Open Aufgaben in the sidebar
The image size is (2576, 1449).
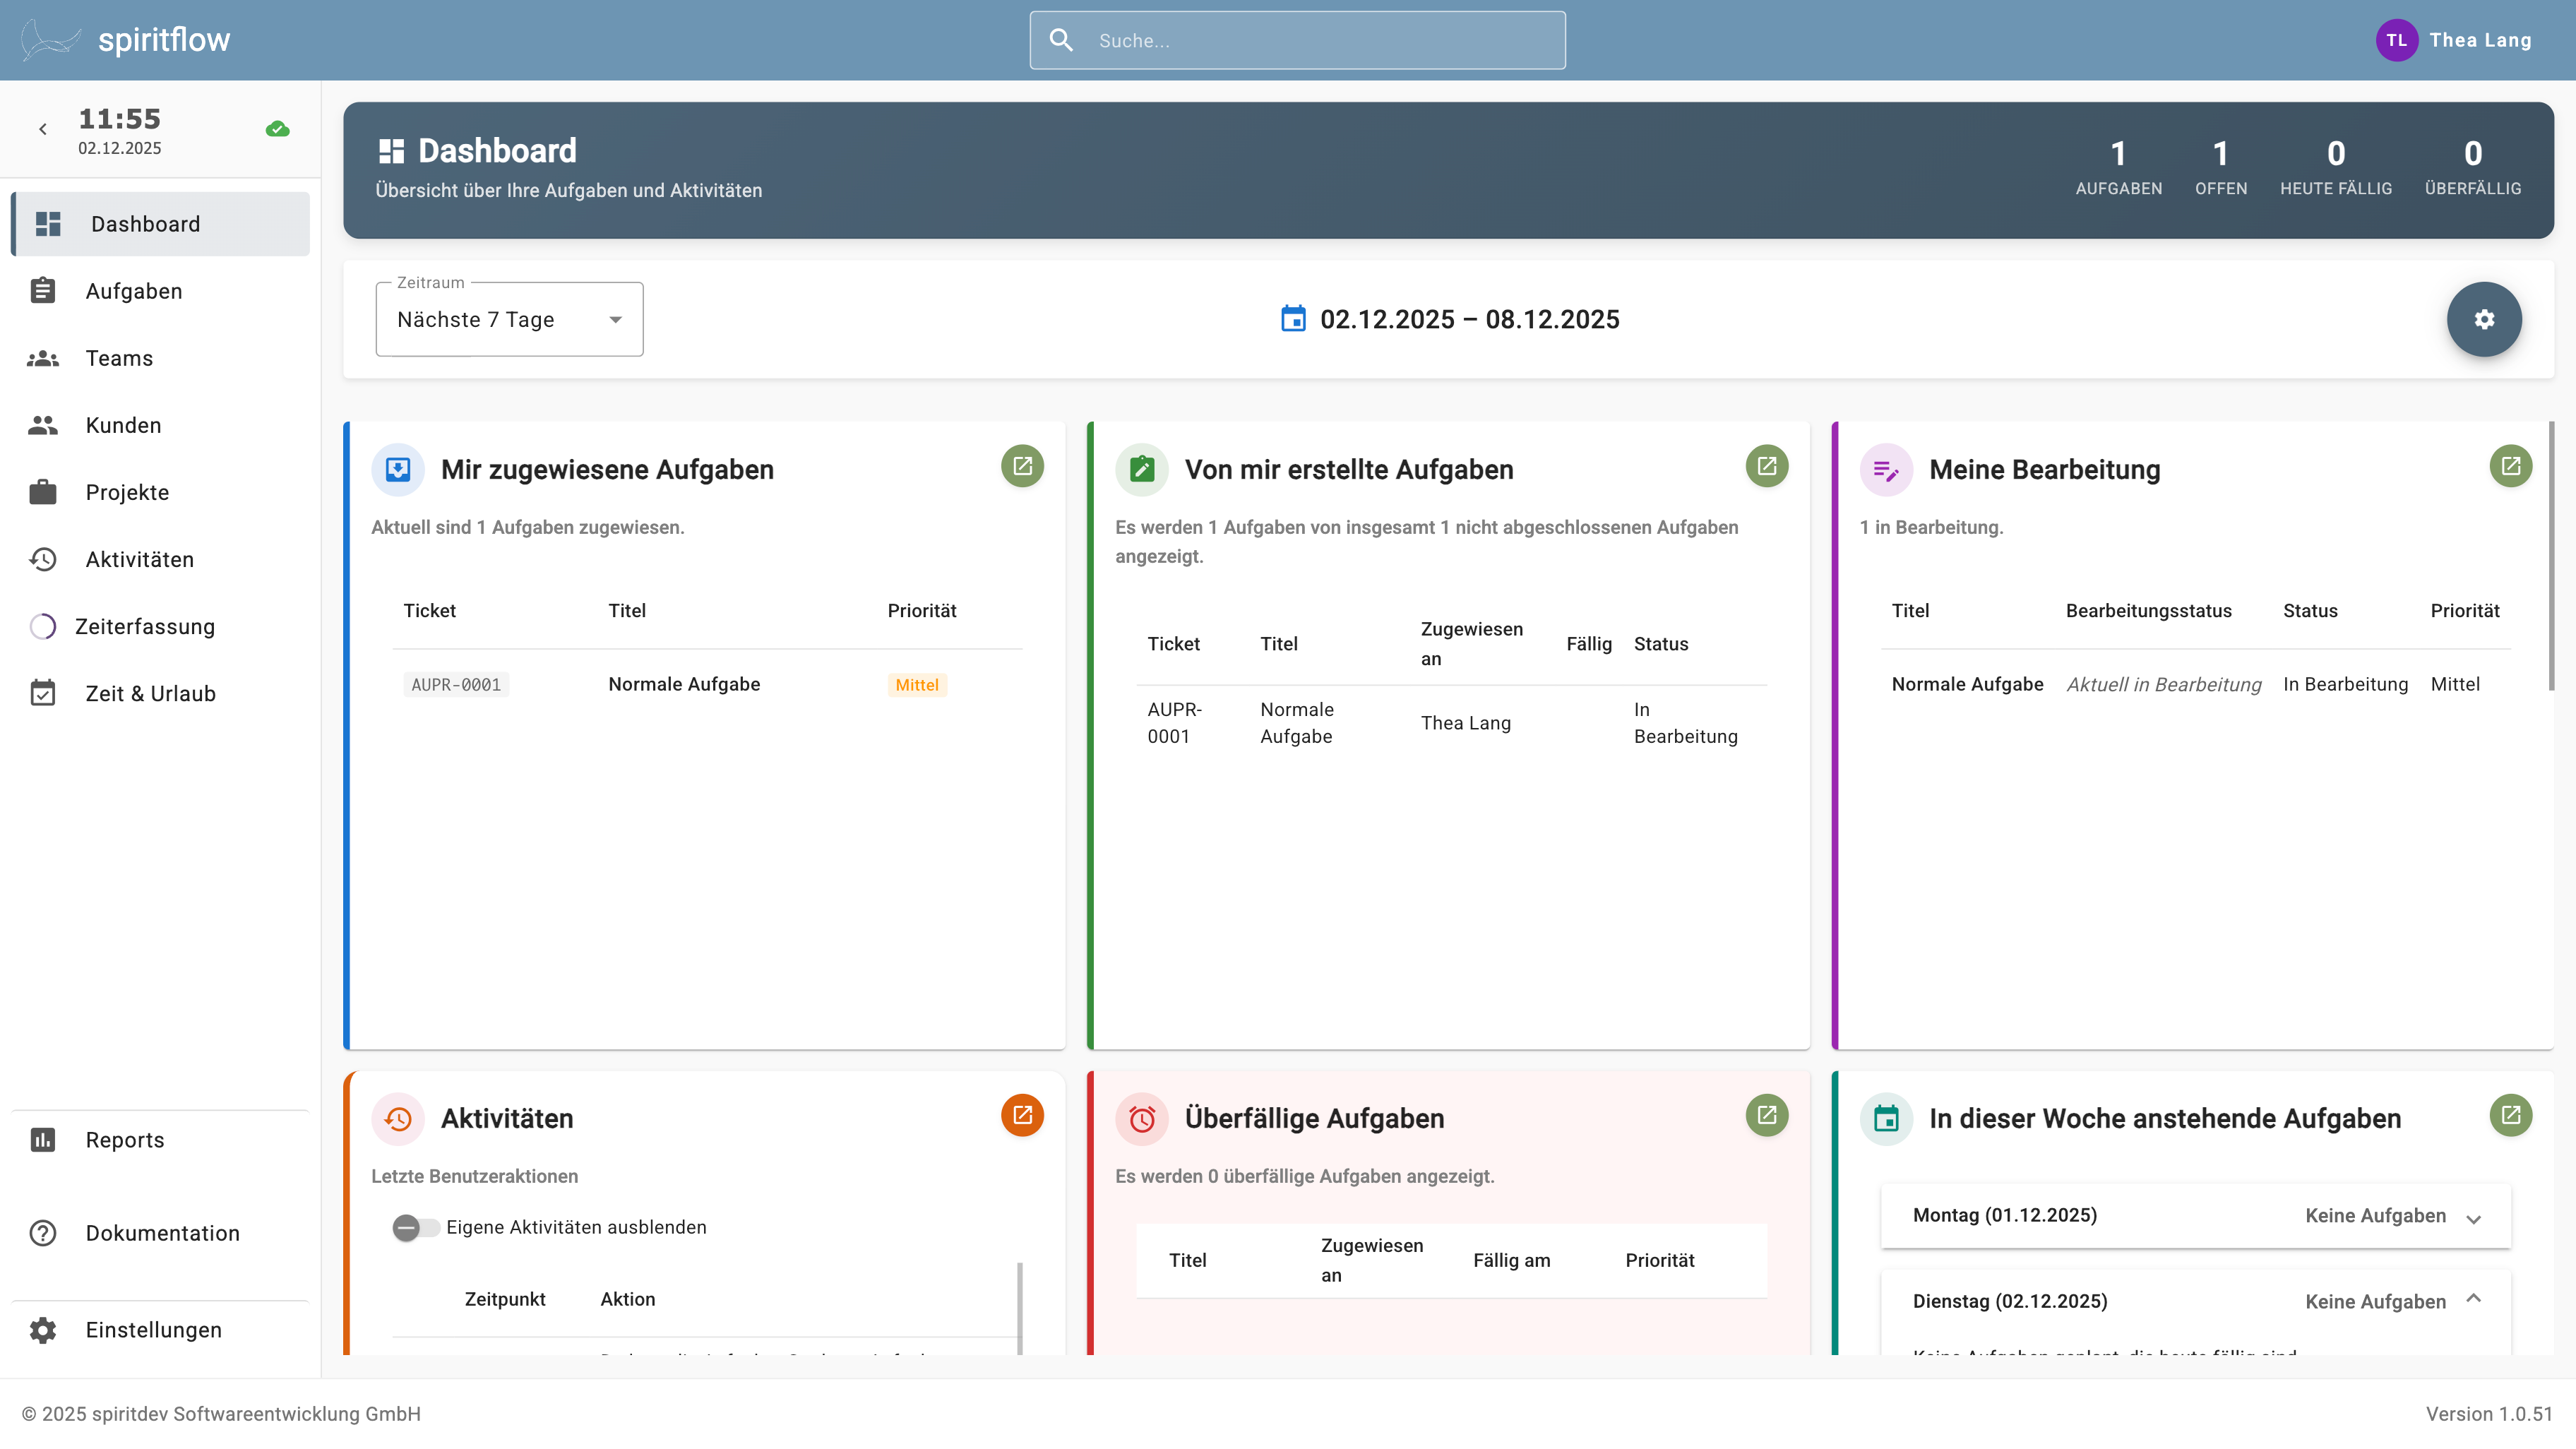160,291
